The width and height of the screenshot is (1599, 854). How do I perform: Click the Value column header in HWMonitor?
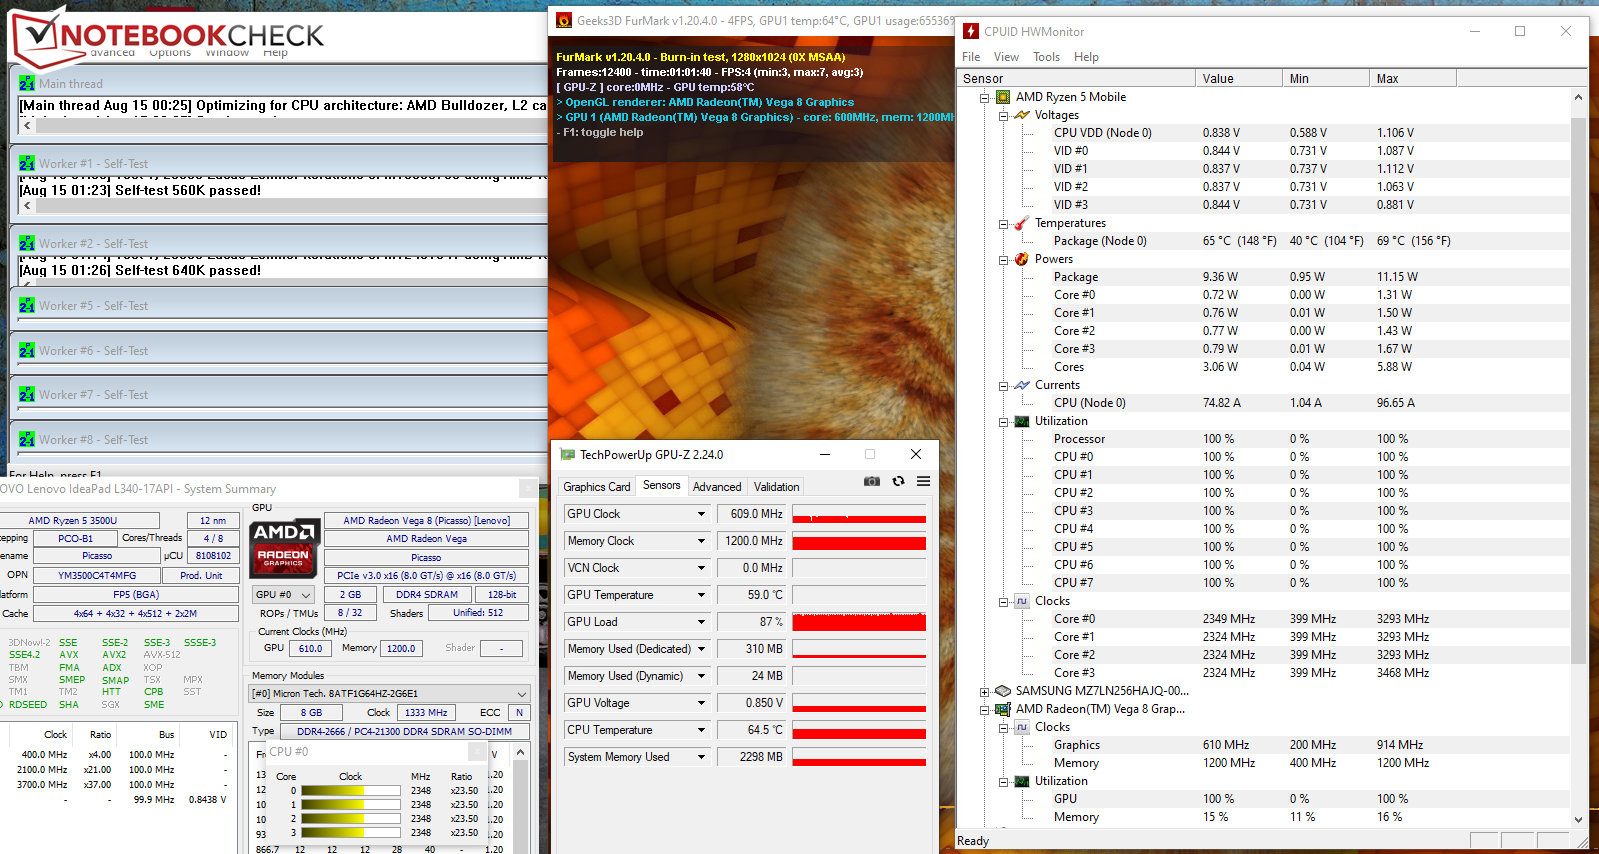click(1239, 78)
